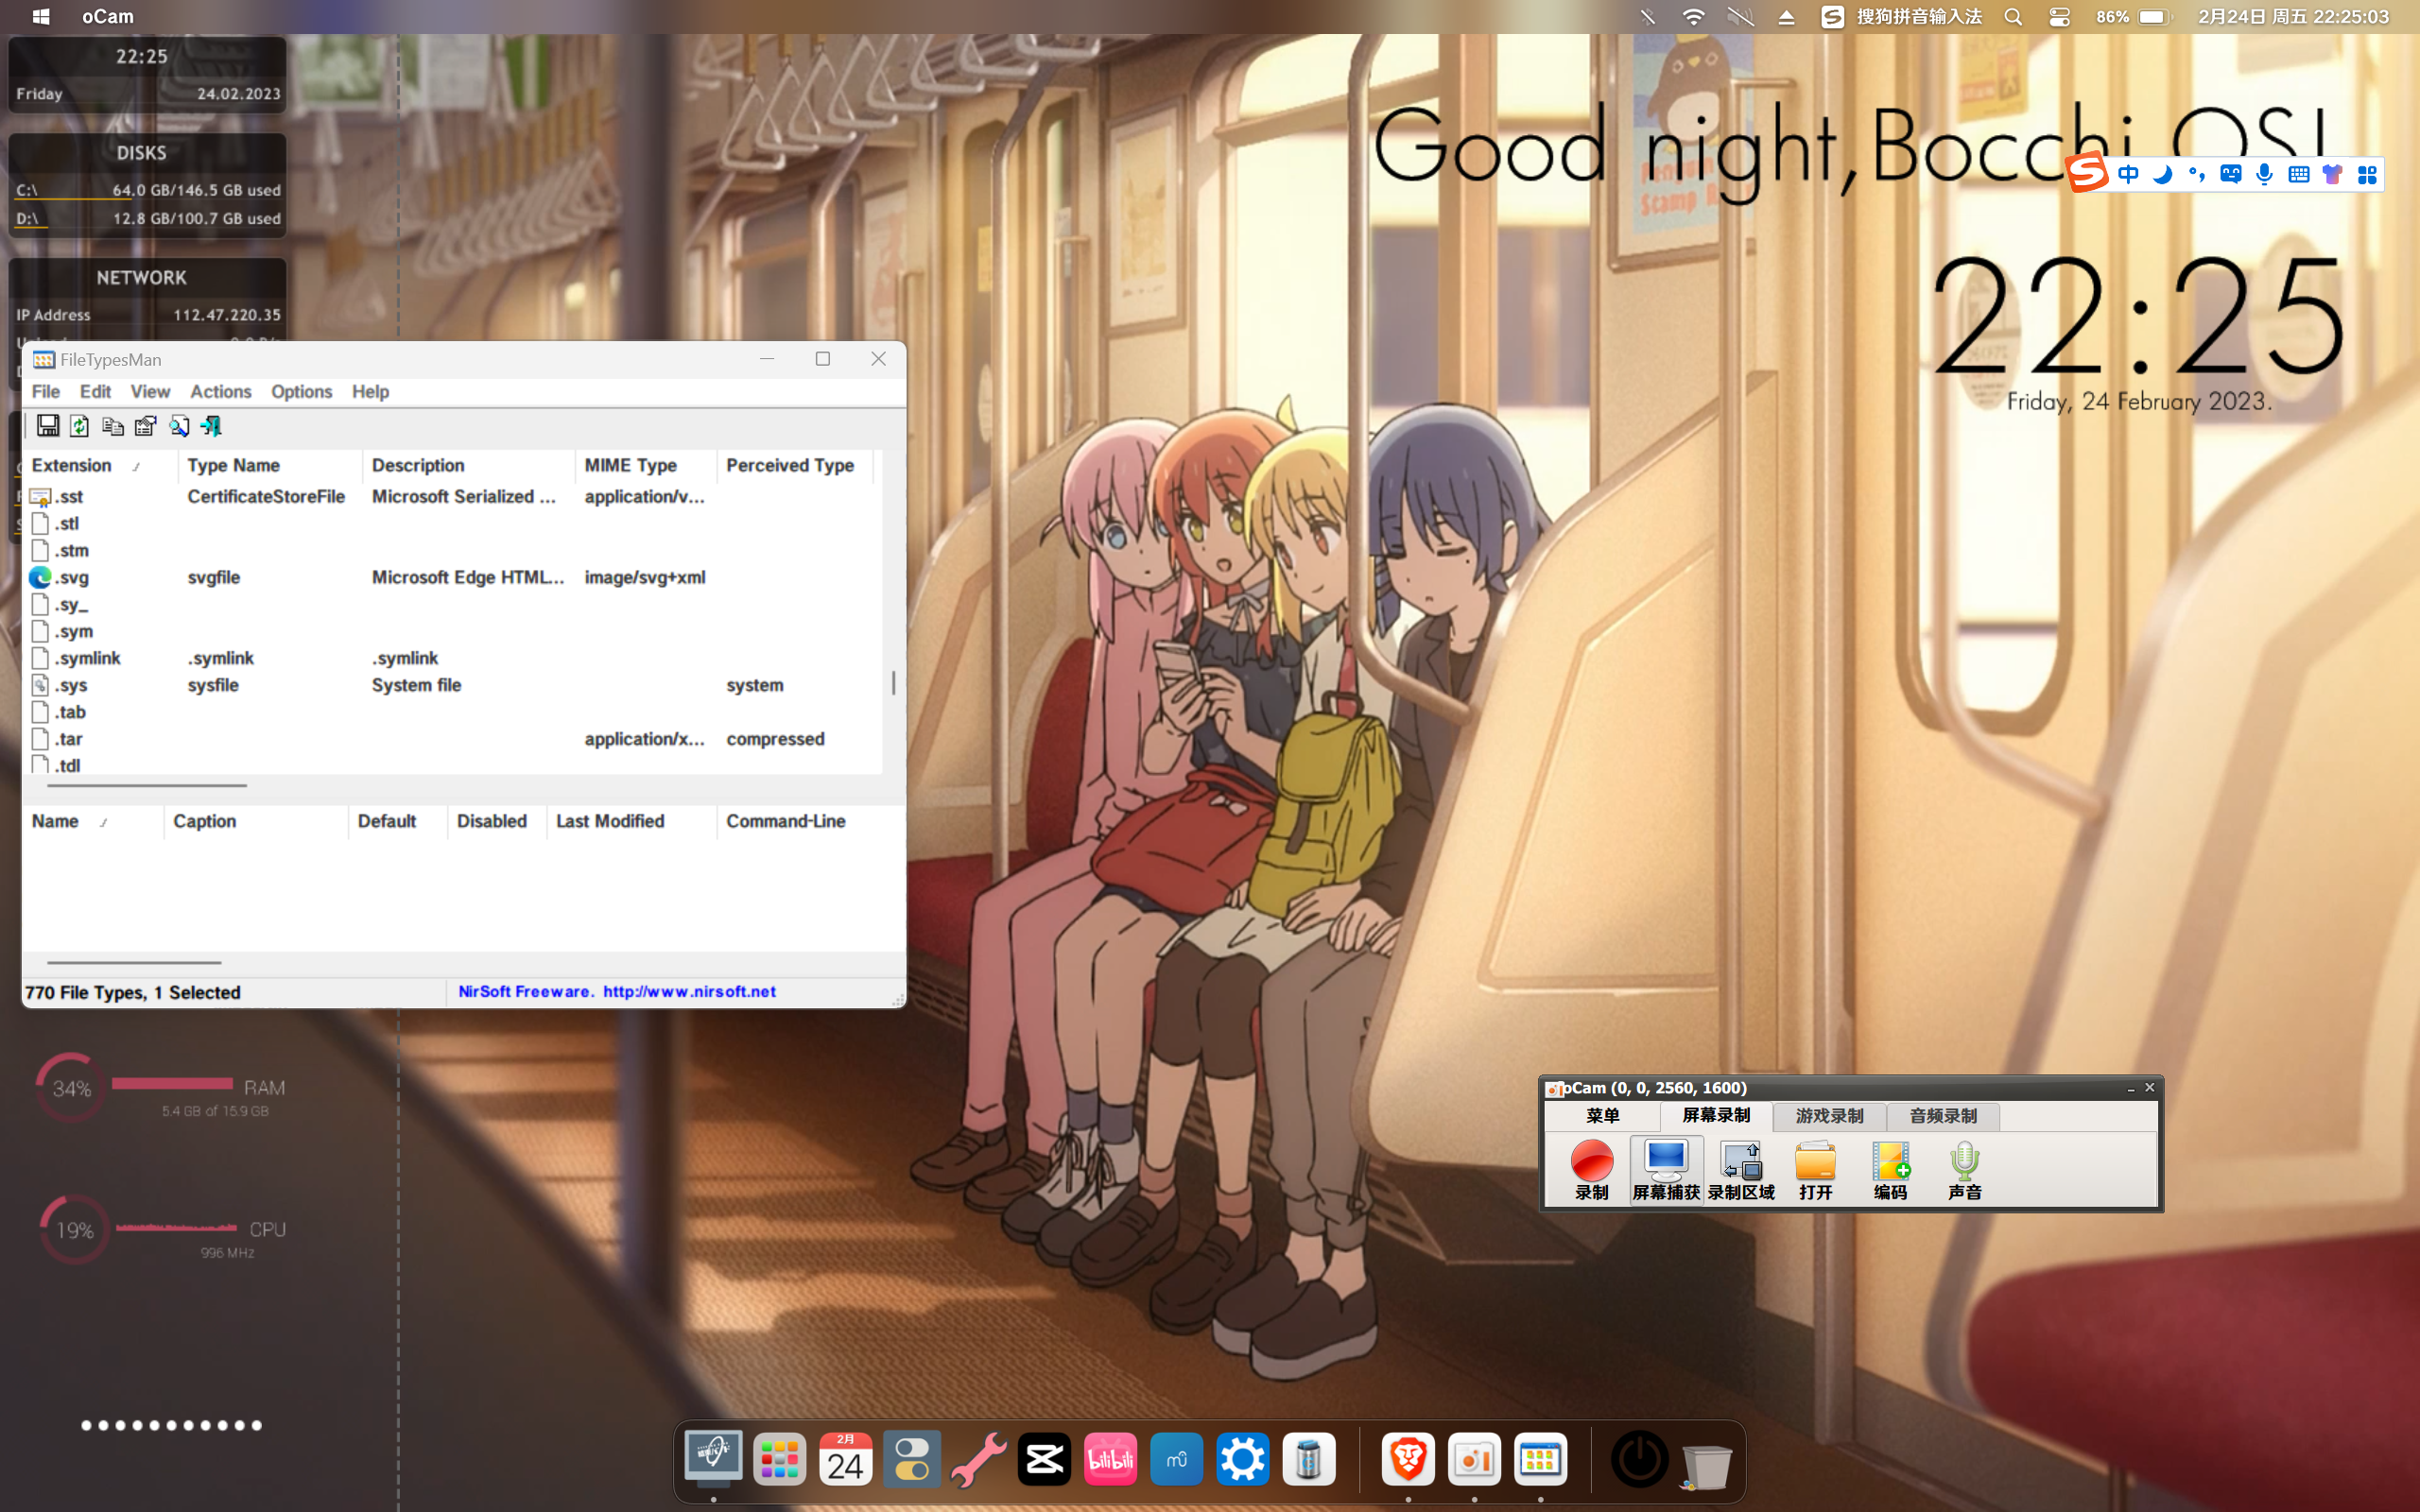Click the Sogou microphone voice input icon
The width and height of the screenshot is (2420, 1512).
coord(2265,175)
